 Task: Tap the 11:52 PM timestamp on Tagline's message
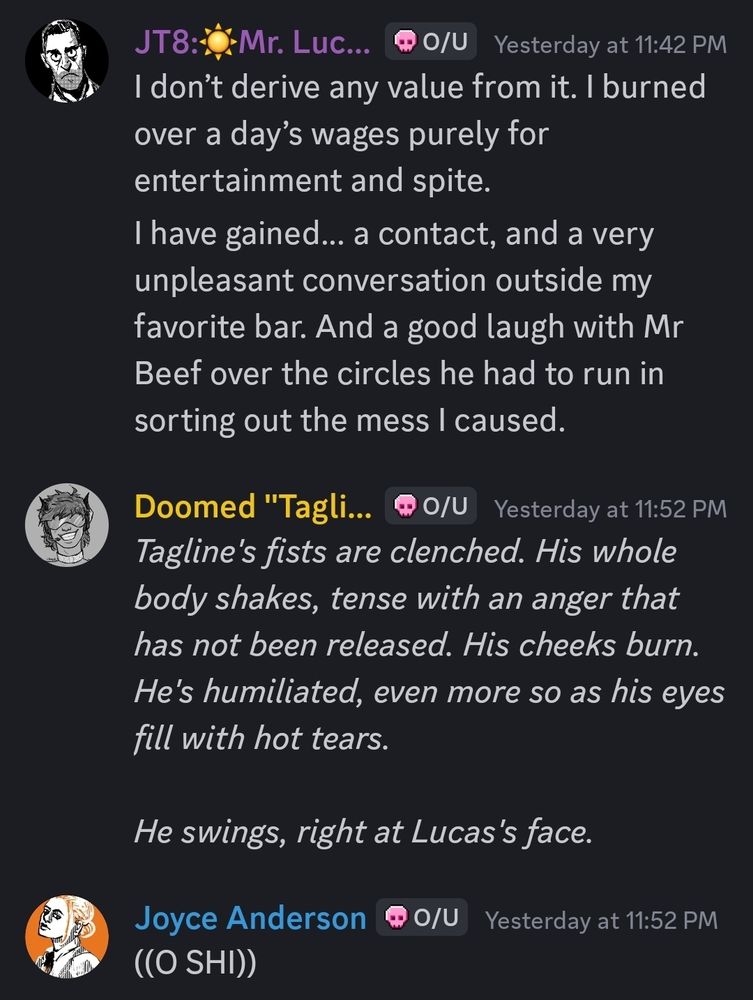610,508
